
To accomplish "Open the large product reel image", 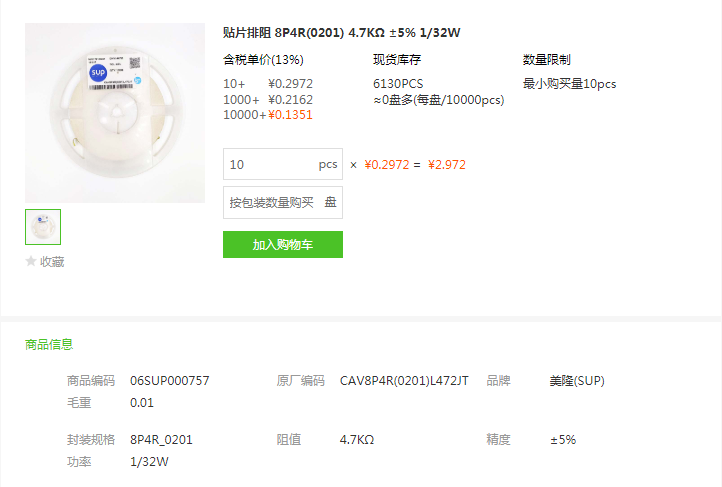I will [x=115, y=113].
